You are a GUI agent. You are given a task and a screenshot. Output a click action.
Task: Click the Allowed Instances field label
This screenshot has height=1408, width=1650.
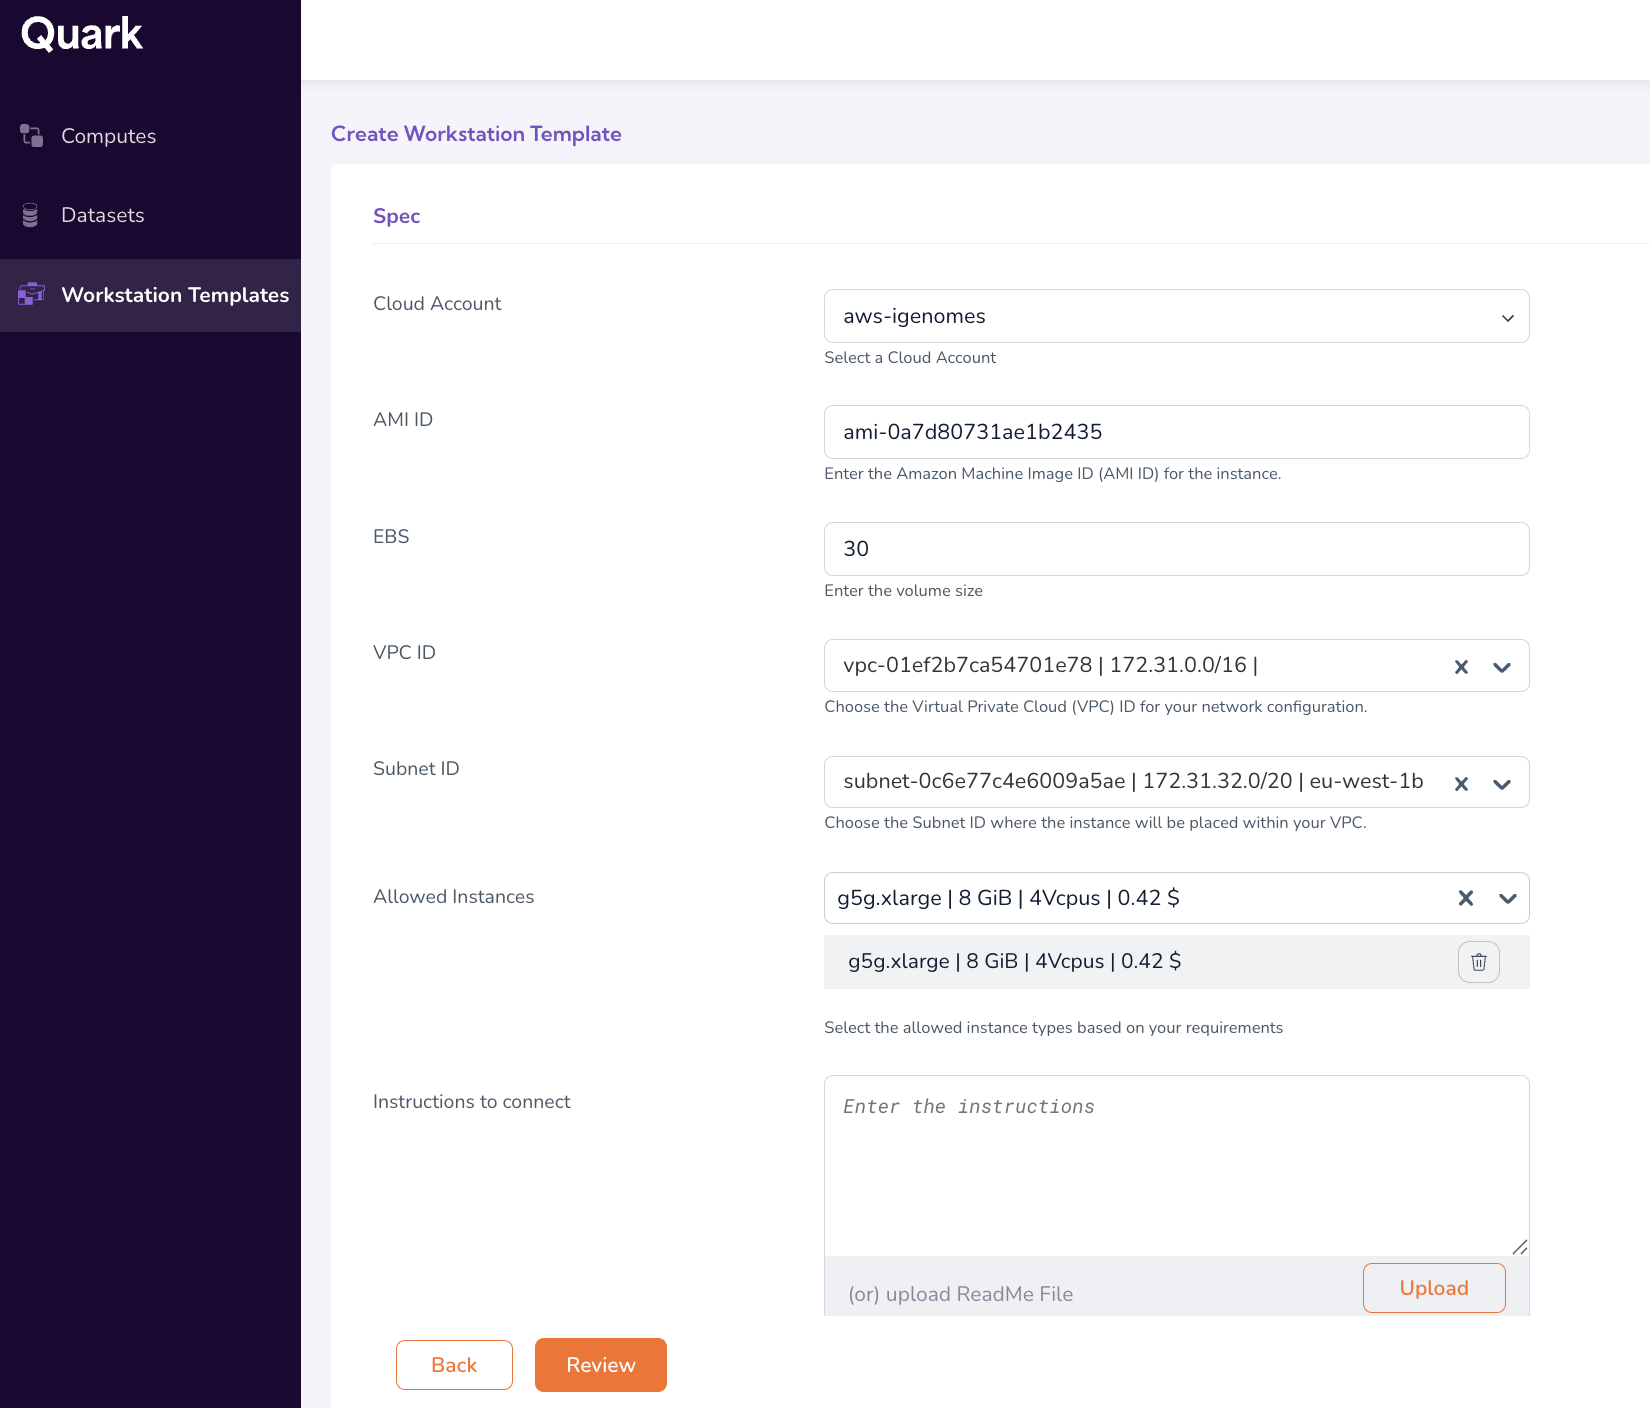pos(453,896)
